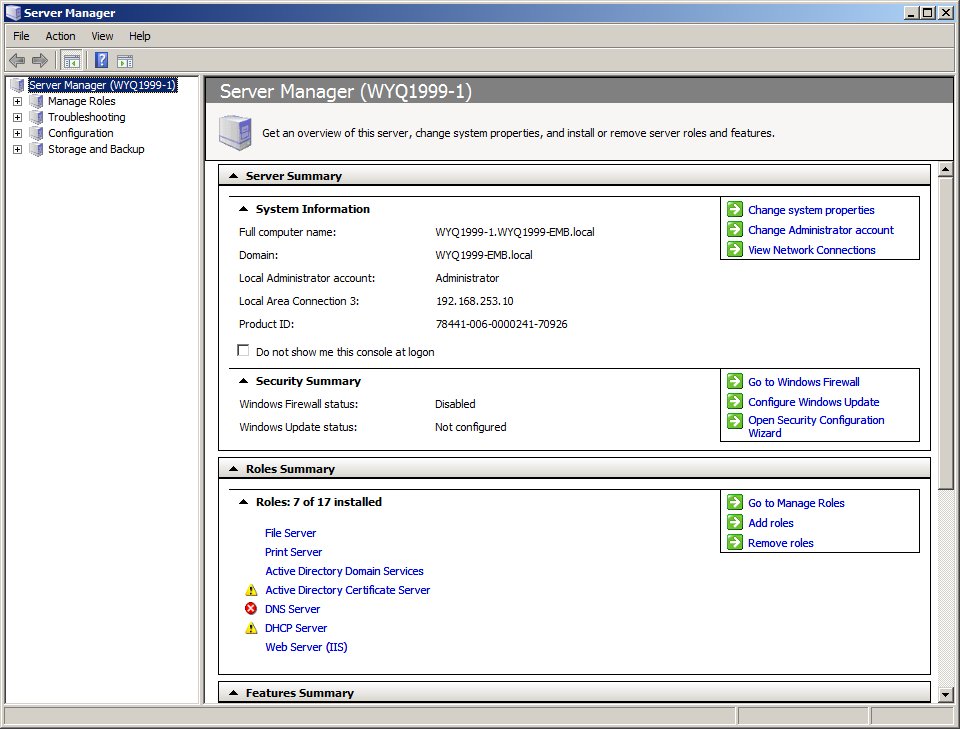
Task: Click the warning icon next to DHCP Server
Action: pyautogui.click(x=251, y=628)
